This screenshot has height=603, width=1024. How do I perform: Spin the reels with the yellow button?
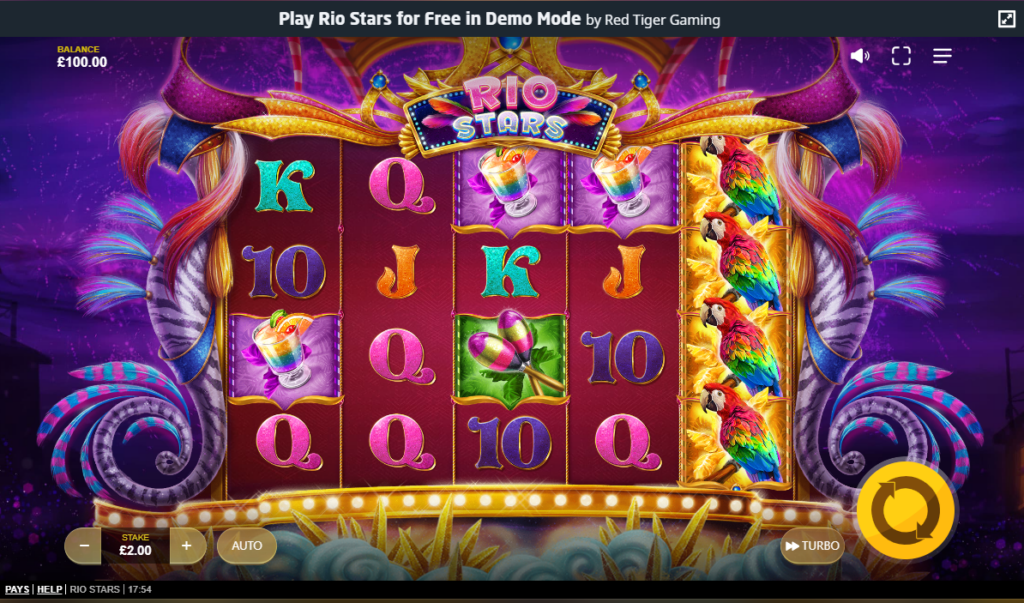tap(906, 510)
